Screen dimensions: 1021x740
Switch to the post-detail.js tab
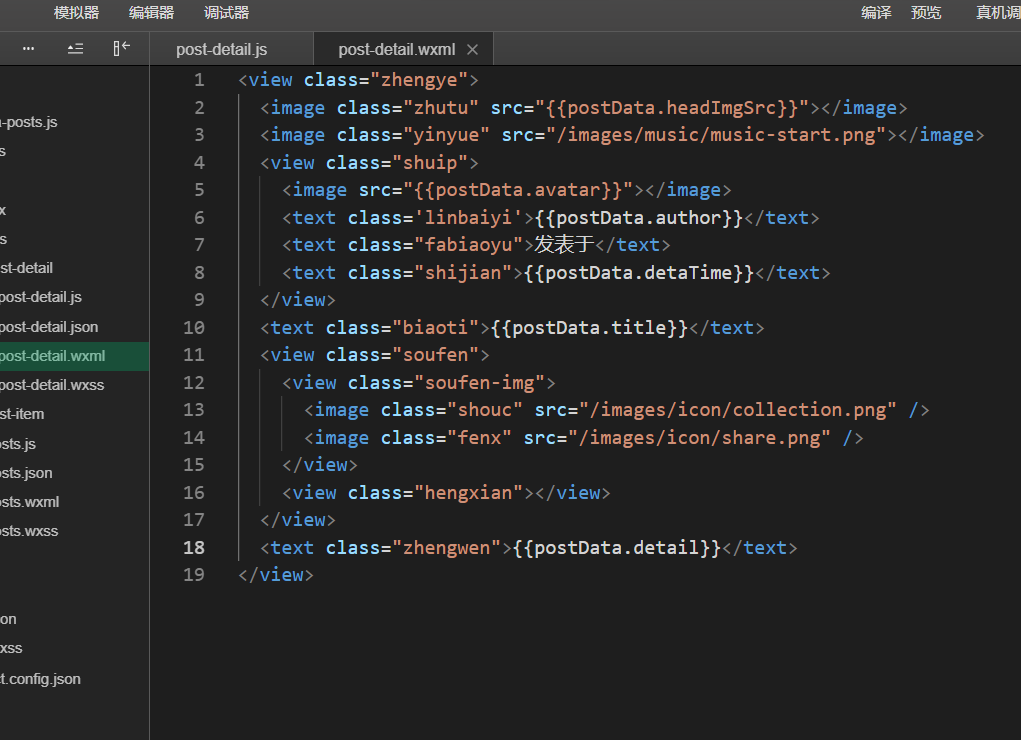point(221,50)
